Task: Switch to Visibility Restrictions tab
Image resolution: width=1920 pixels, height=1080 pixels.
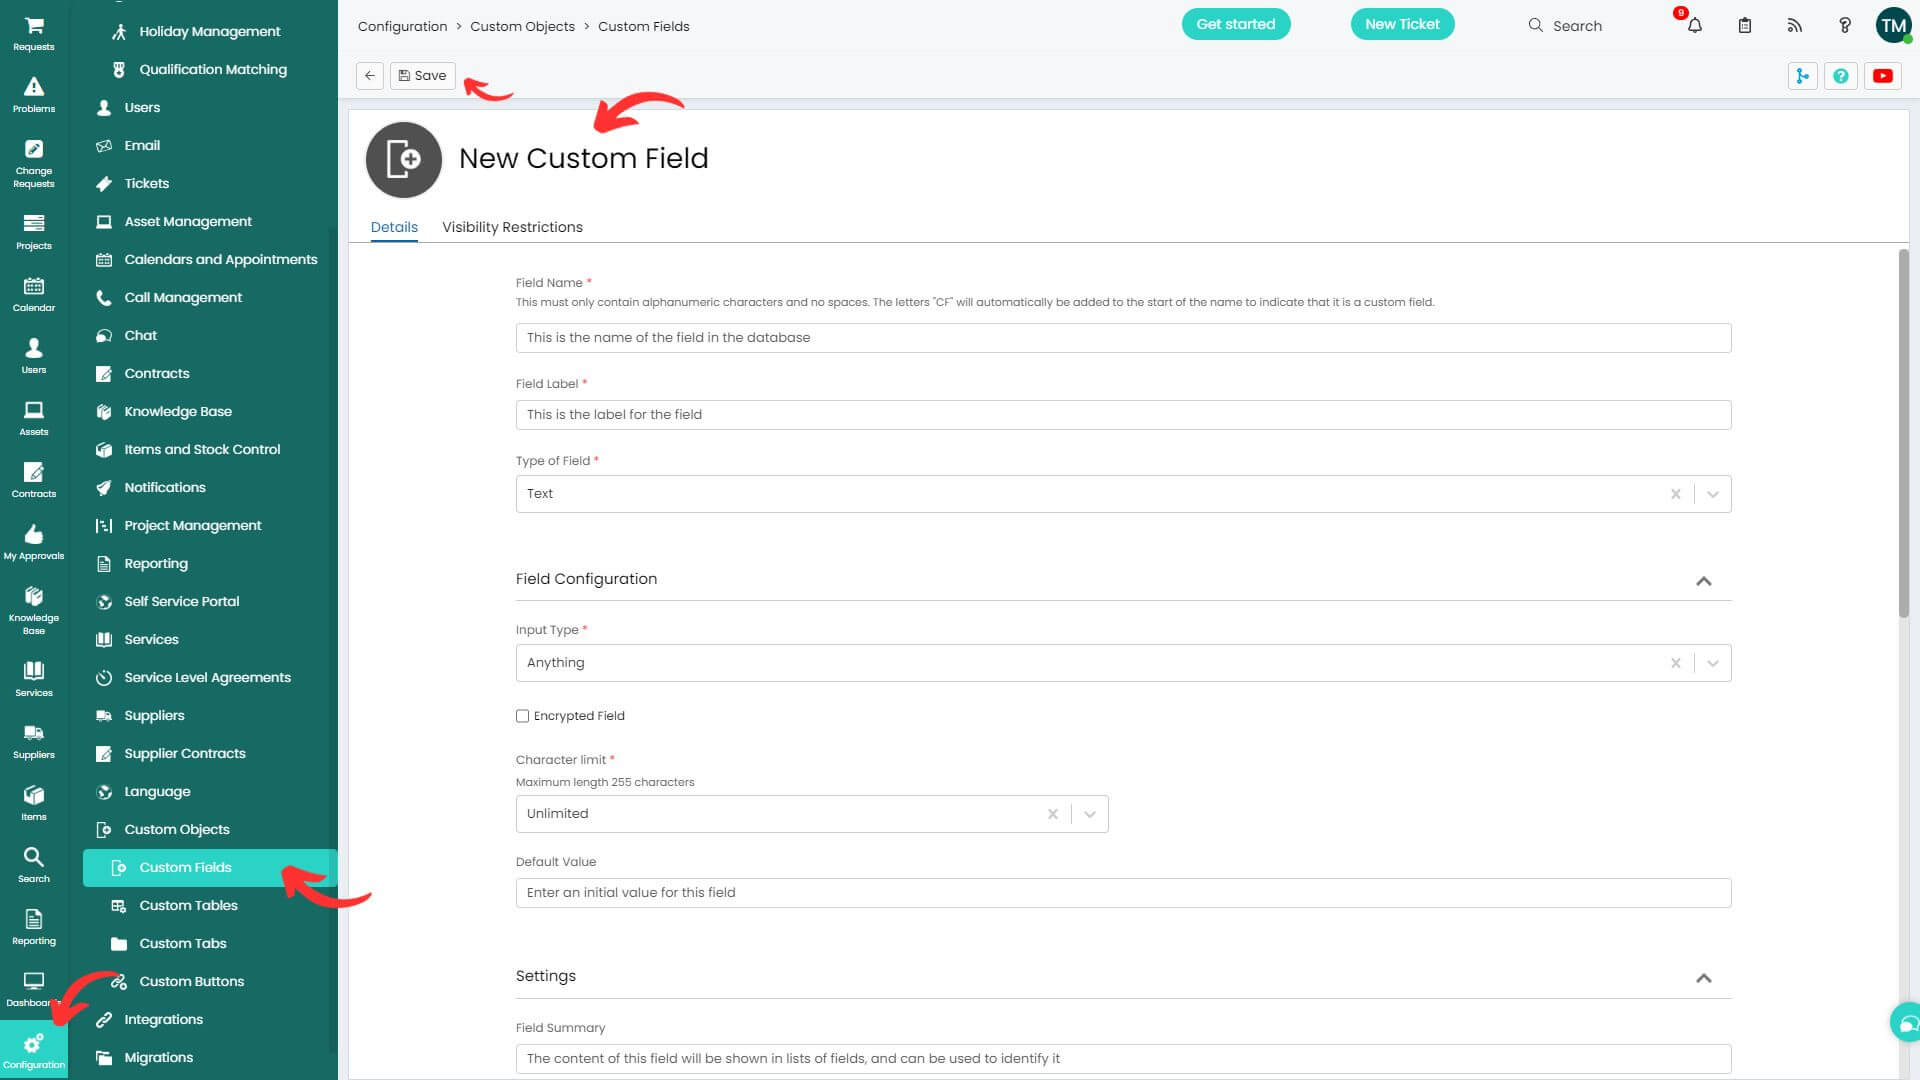Action: click(x=512, y=227)
